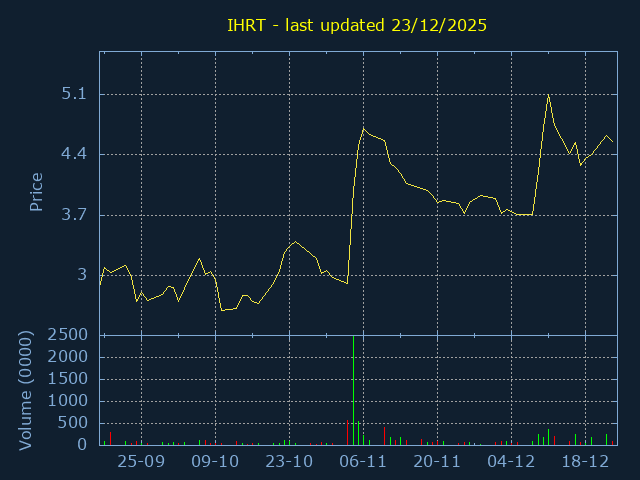640x480 pixels.
Task: Click the 06-11 date label
Action: (x=363, y=462)
